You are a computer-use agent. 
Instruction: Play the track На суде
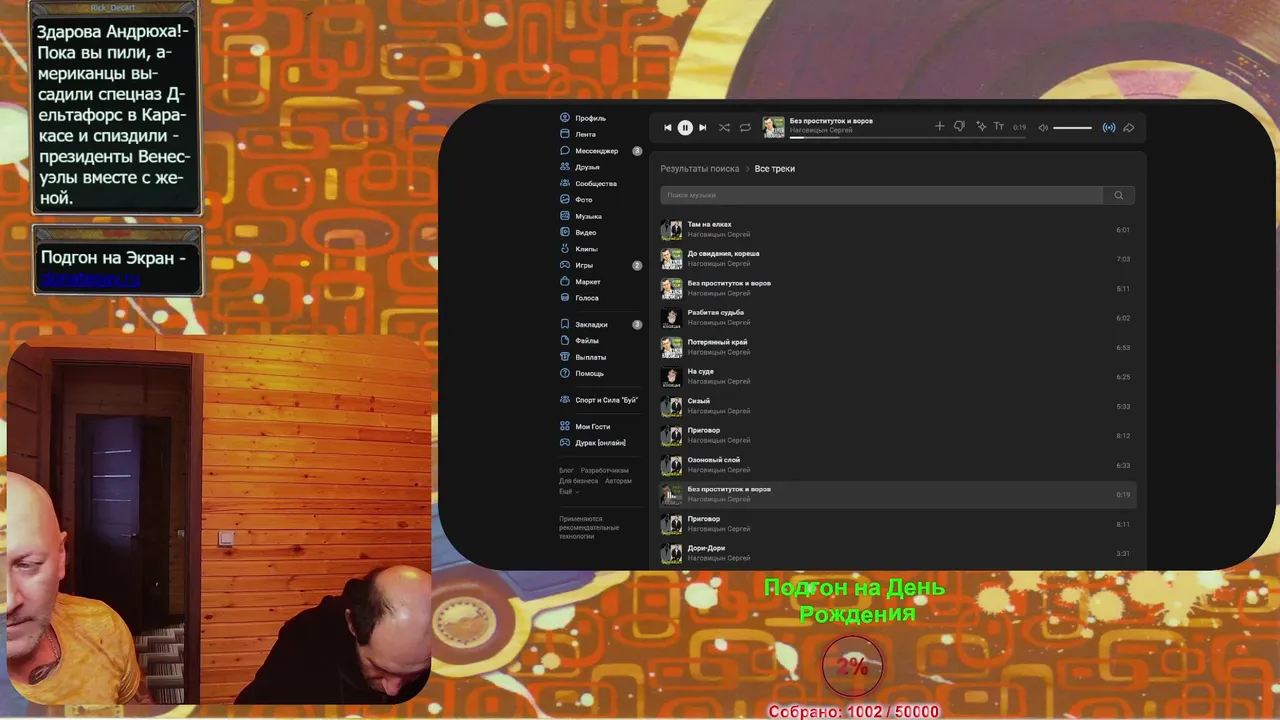(x=898, y=377)
